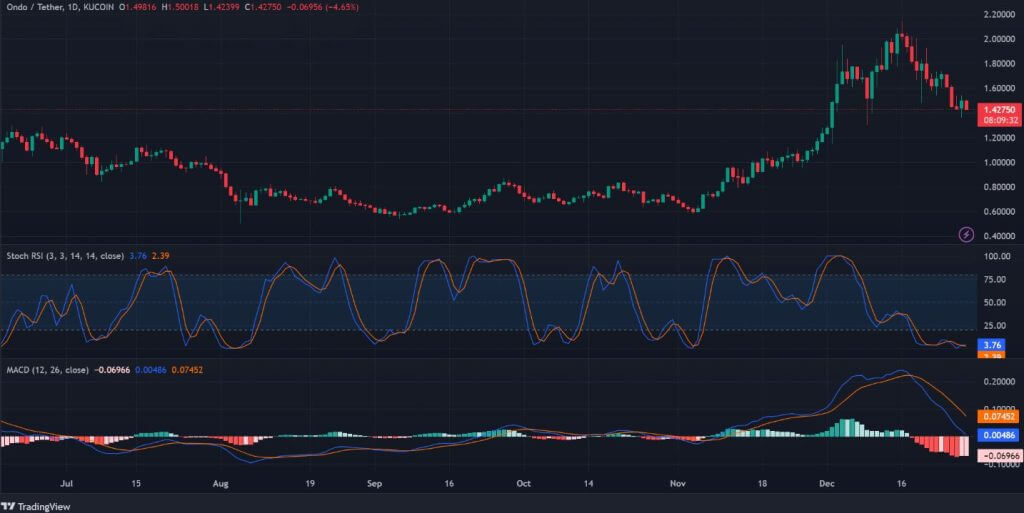Click the TradingView logo

(x=36, y=506)
